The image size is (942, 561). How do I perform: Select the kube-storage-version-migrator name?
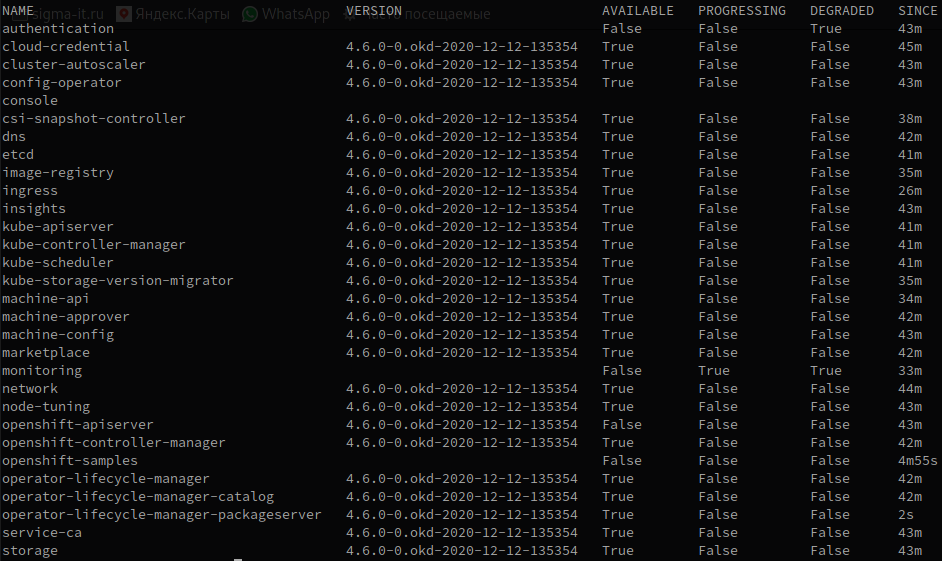tap(118, 281)
